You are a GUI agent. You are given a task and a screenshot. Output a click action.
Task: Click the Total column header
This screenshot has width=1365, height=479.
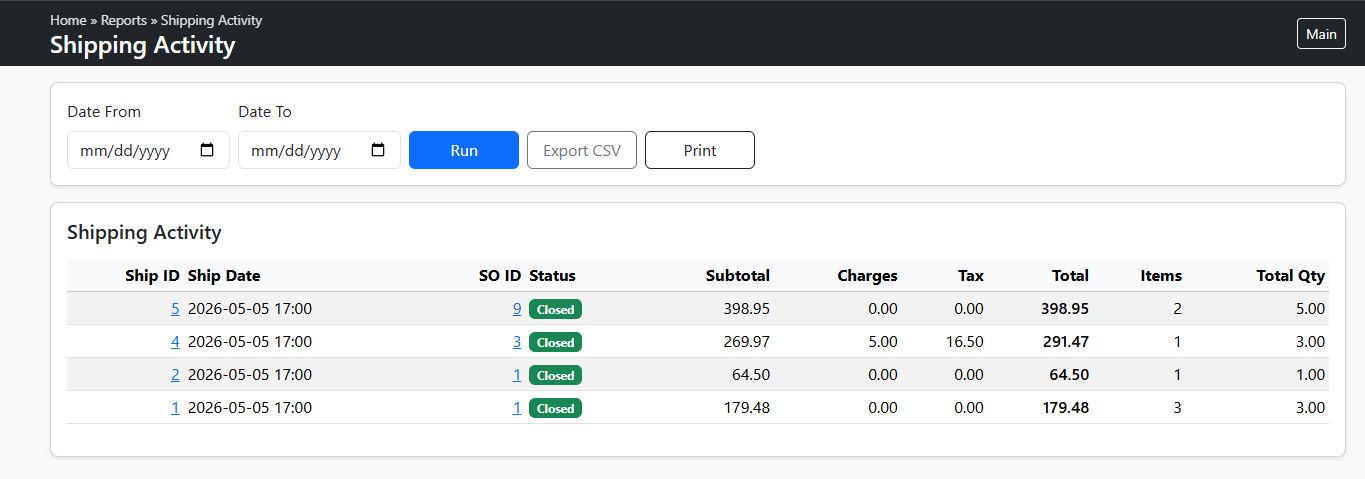(1070, 275)
